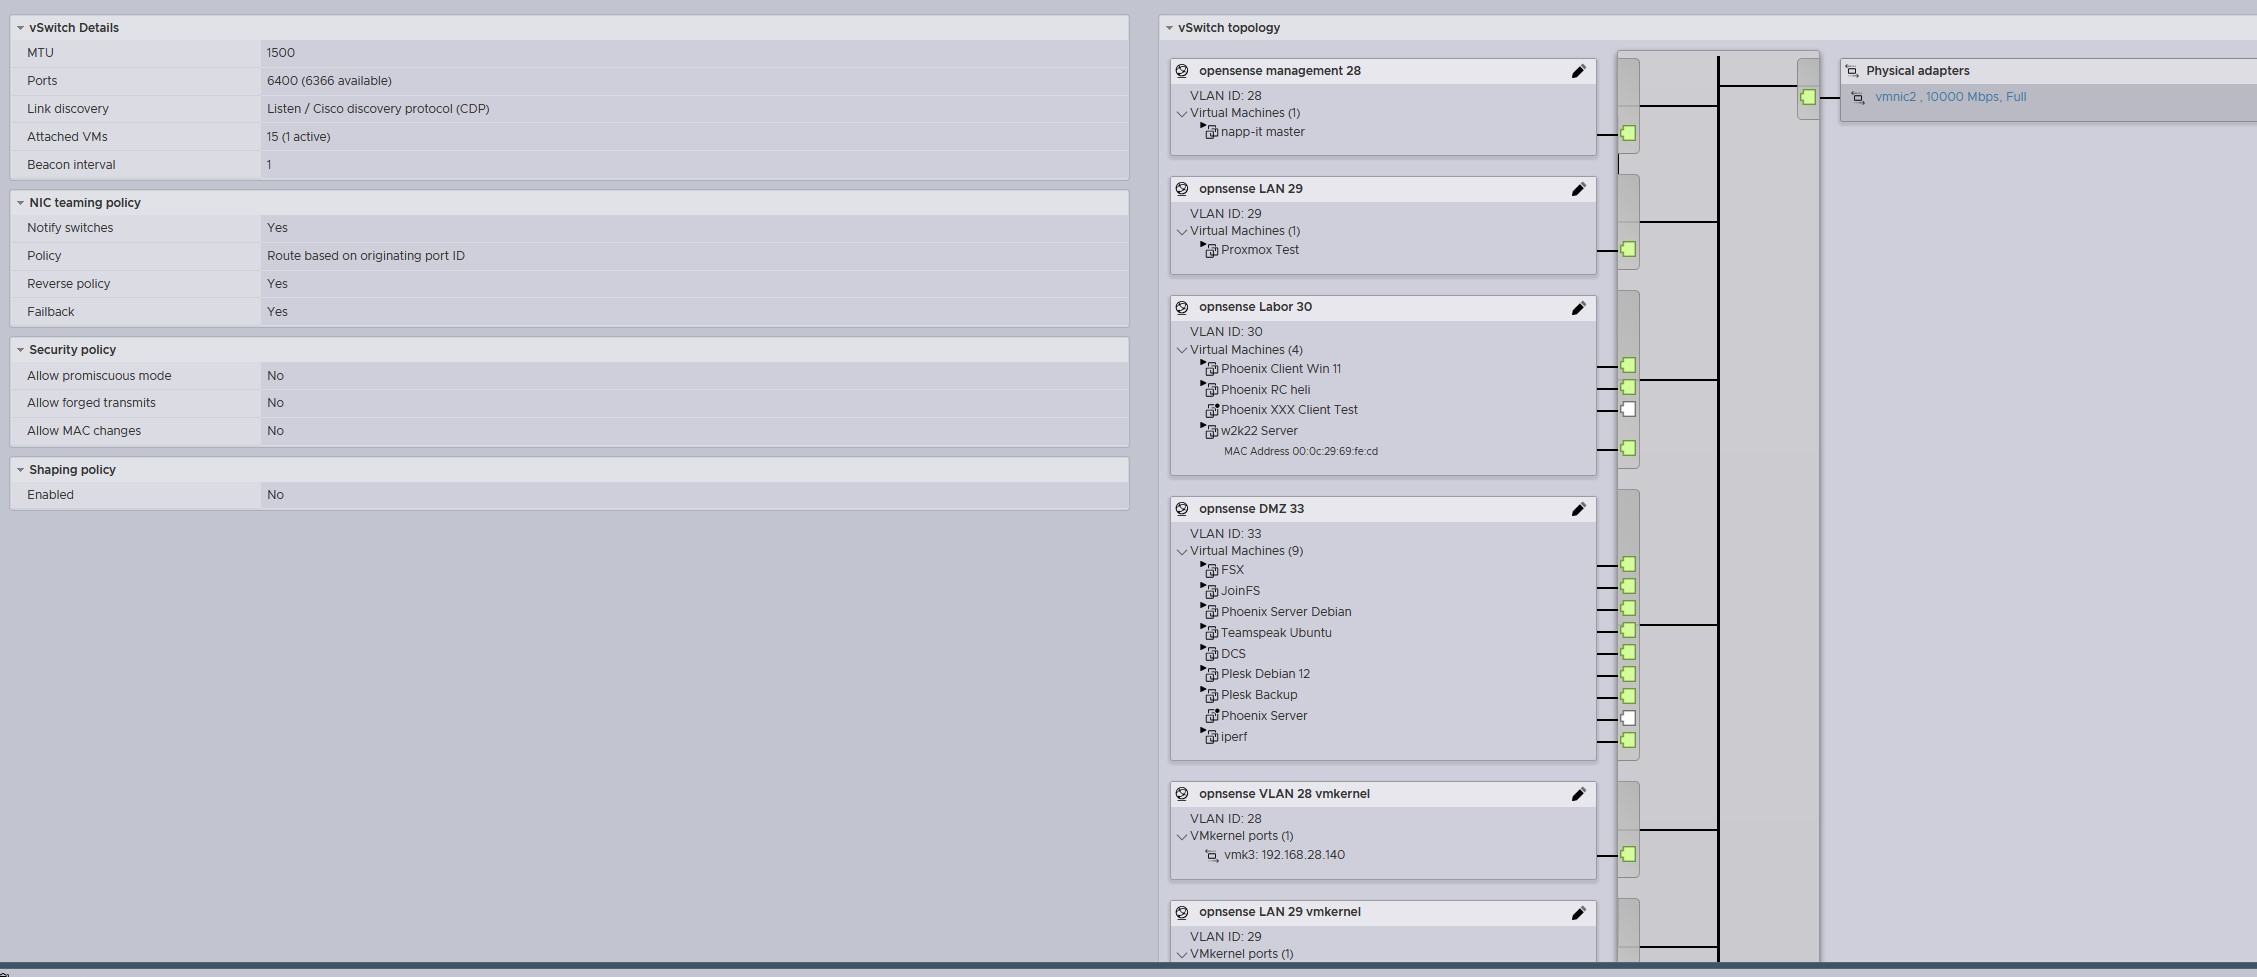The height and width of the screenshot is (977, 2257).
Task: Click the Allow forged transmits row label
Action: (x=91, y=403)
